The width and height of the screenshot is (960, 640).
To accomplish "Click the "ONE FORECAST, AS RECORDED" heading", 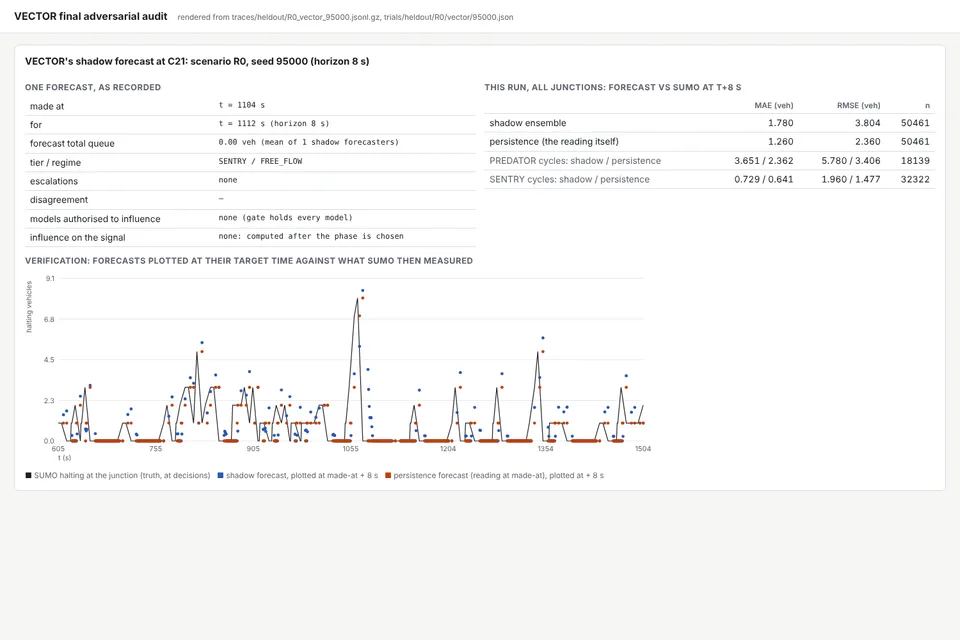I will 93,88.
